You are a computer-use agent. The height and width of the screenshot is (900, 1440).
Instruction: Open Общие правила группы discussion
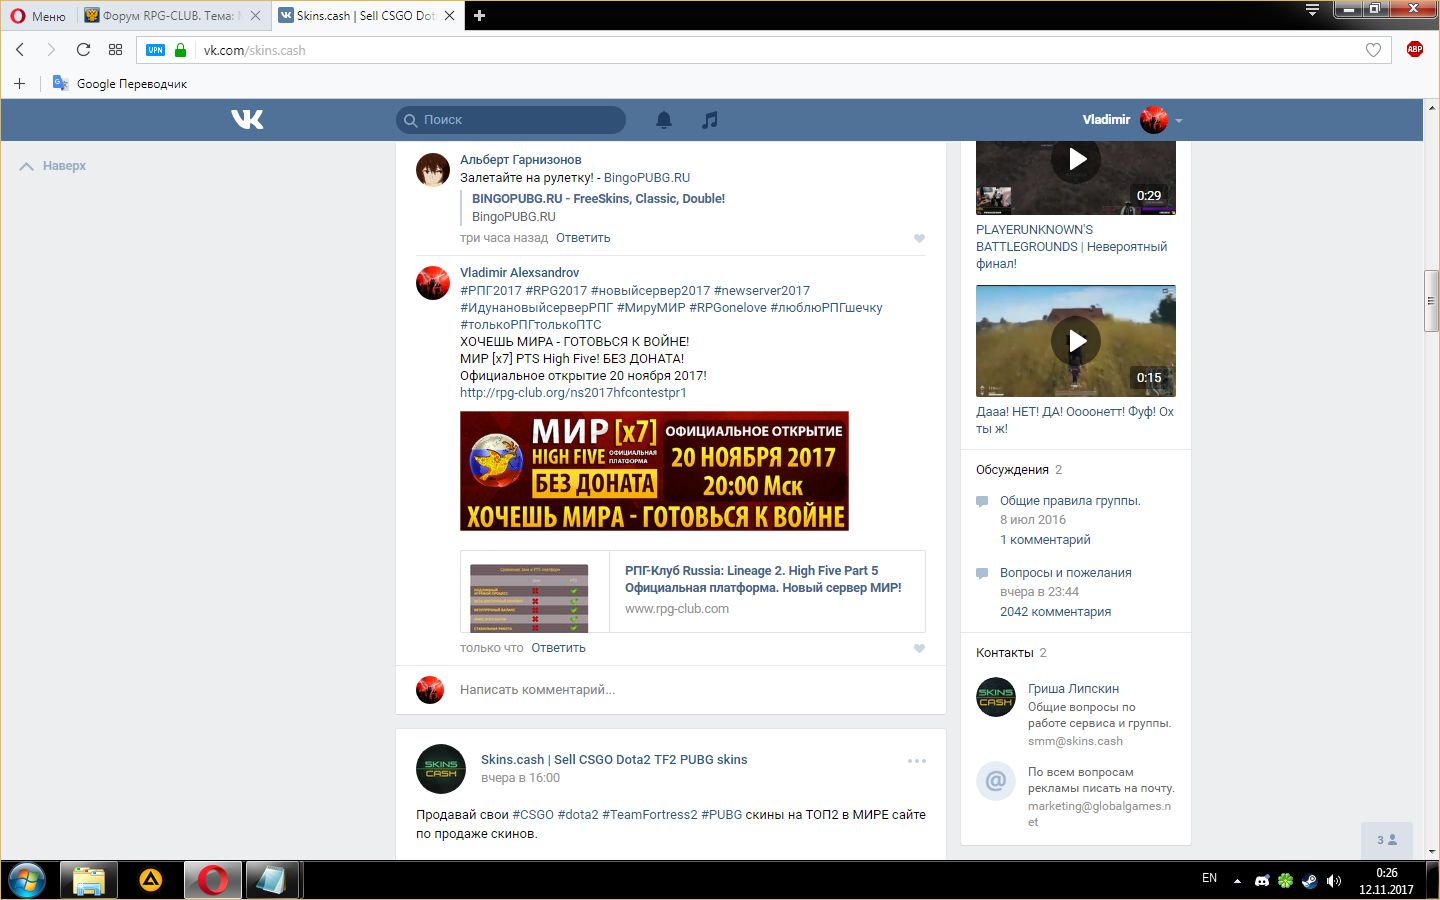[1070, 501]
